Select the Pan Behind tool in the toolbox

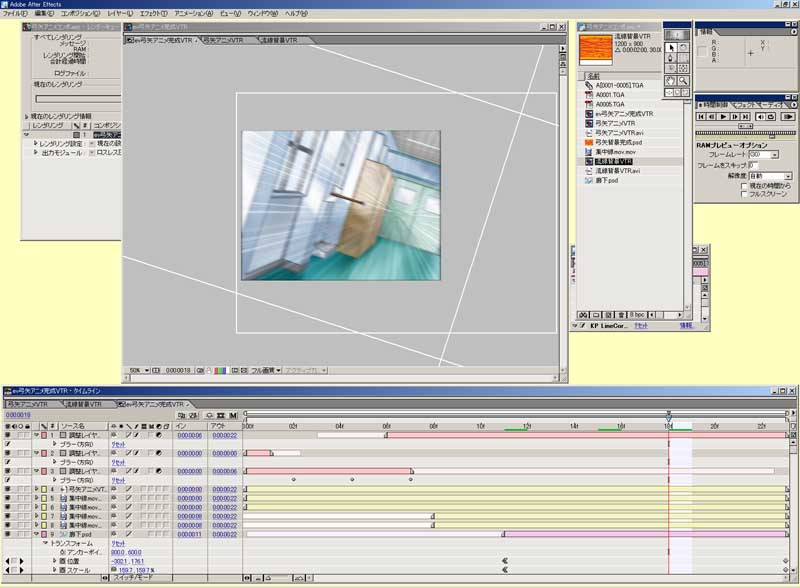pos(683,68)
